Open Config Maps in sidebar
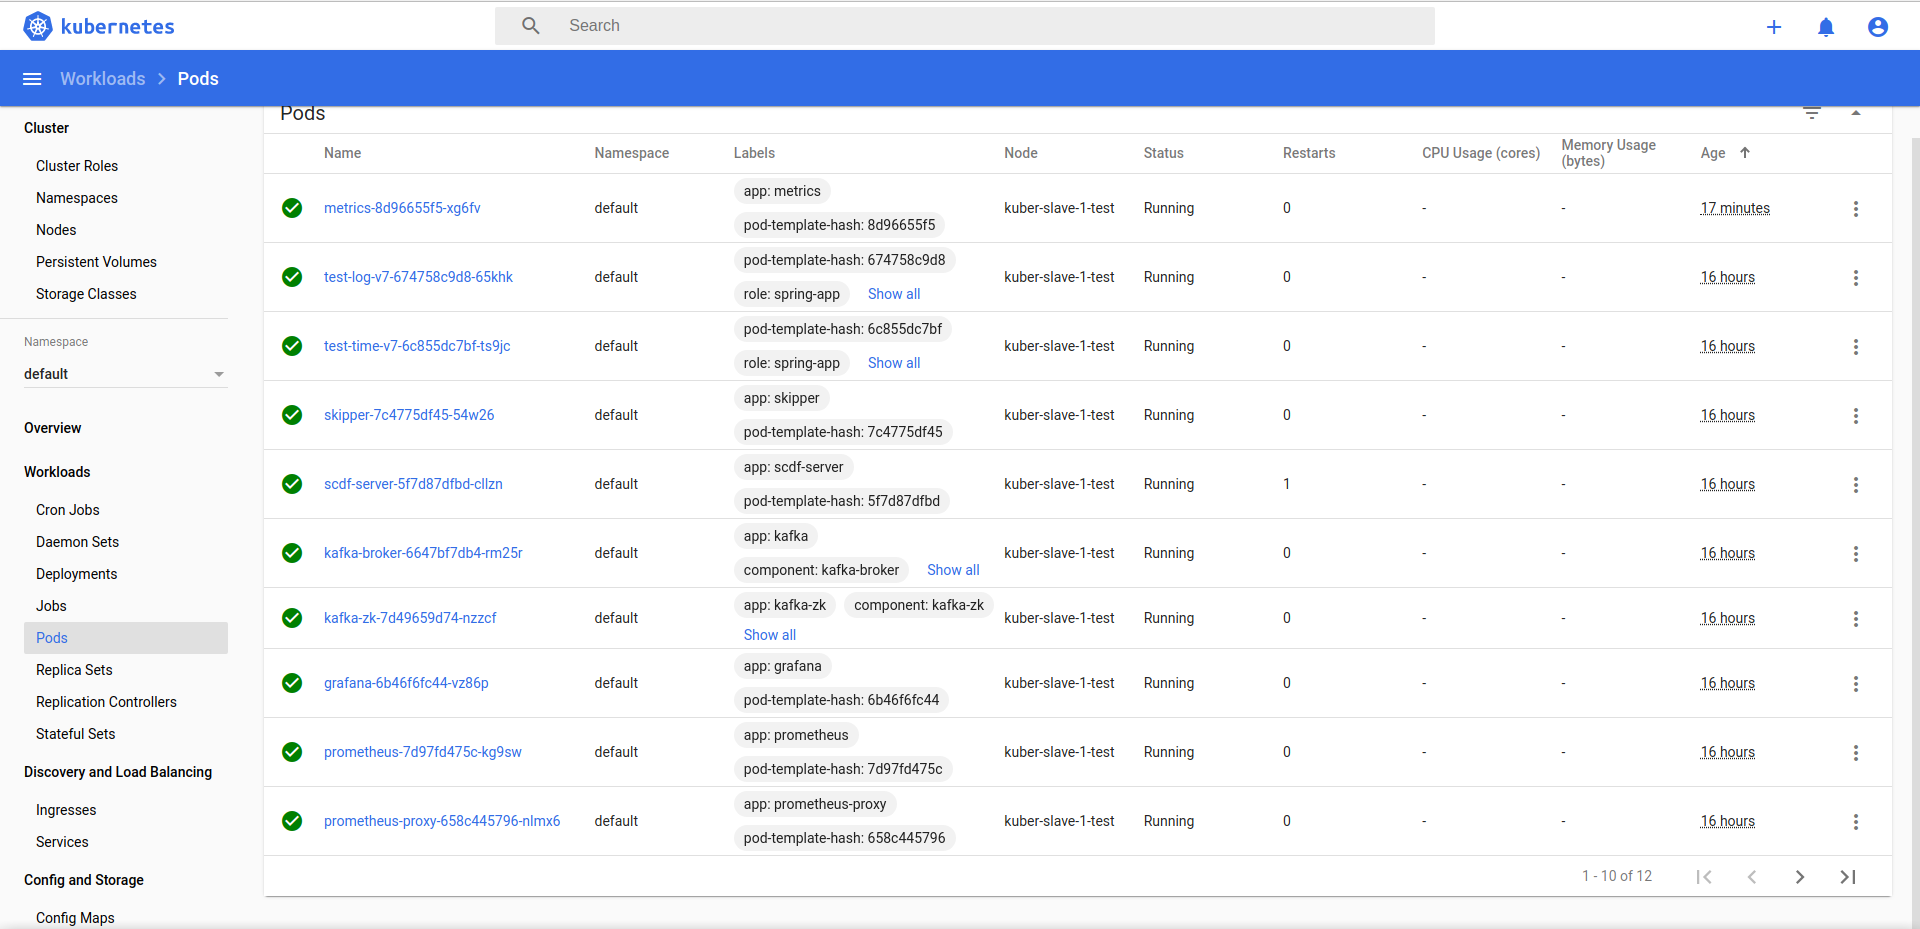The width and height of the screenshot is (1920, 929). point(75,918)
